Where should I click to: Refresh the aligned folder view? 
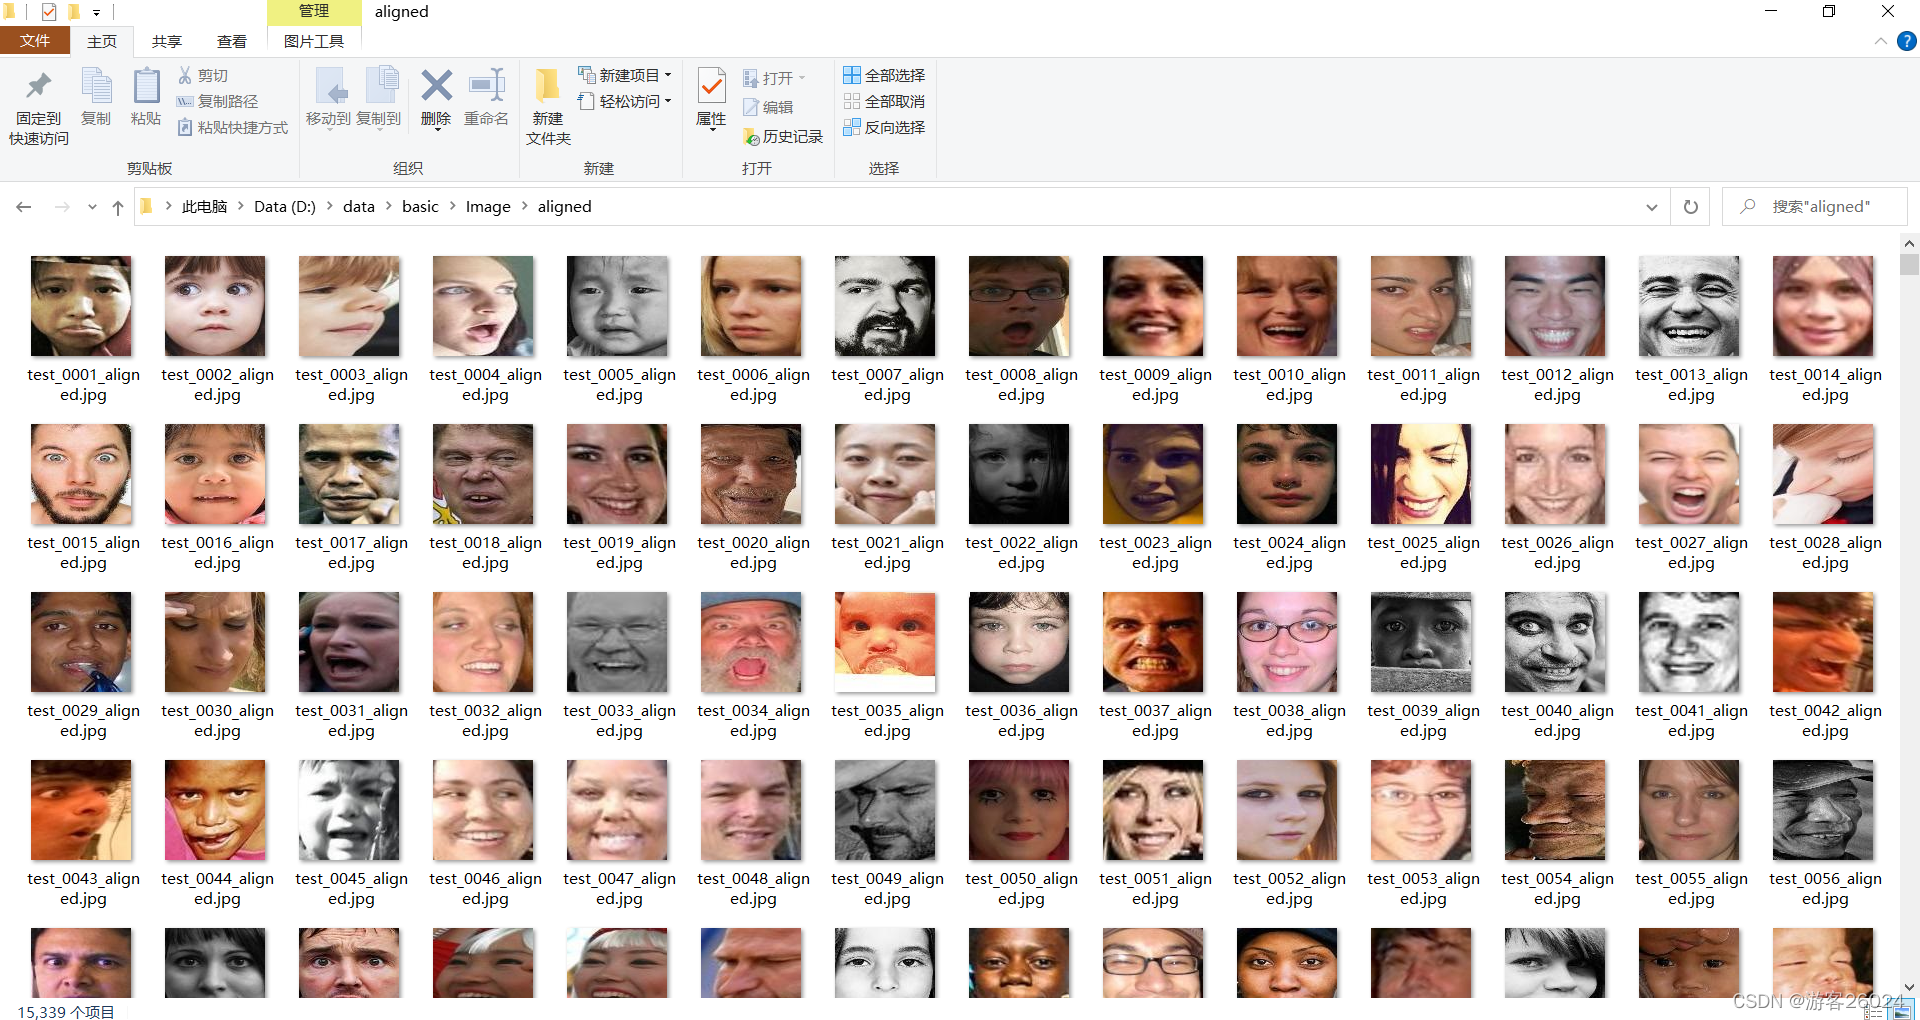coord(1691,207)
